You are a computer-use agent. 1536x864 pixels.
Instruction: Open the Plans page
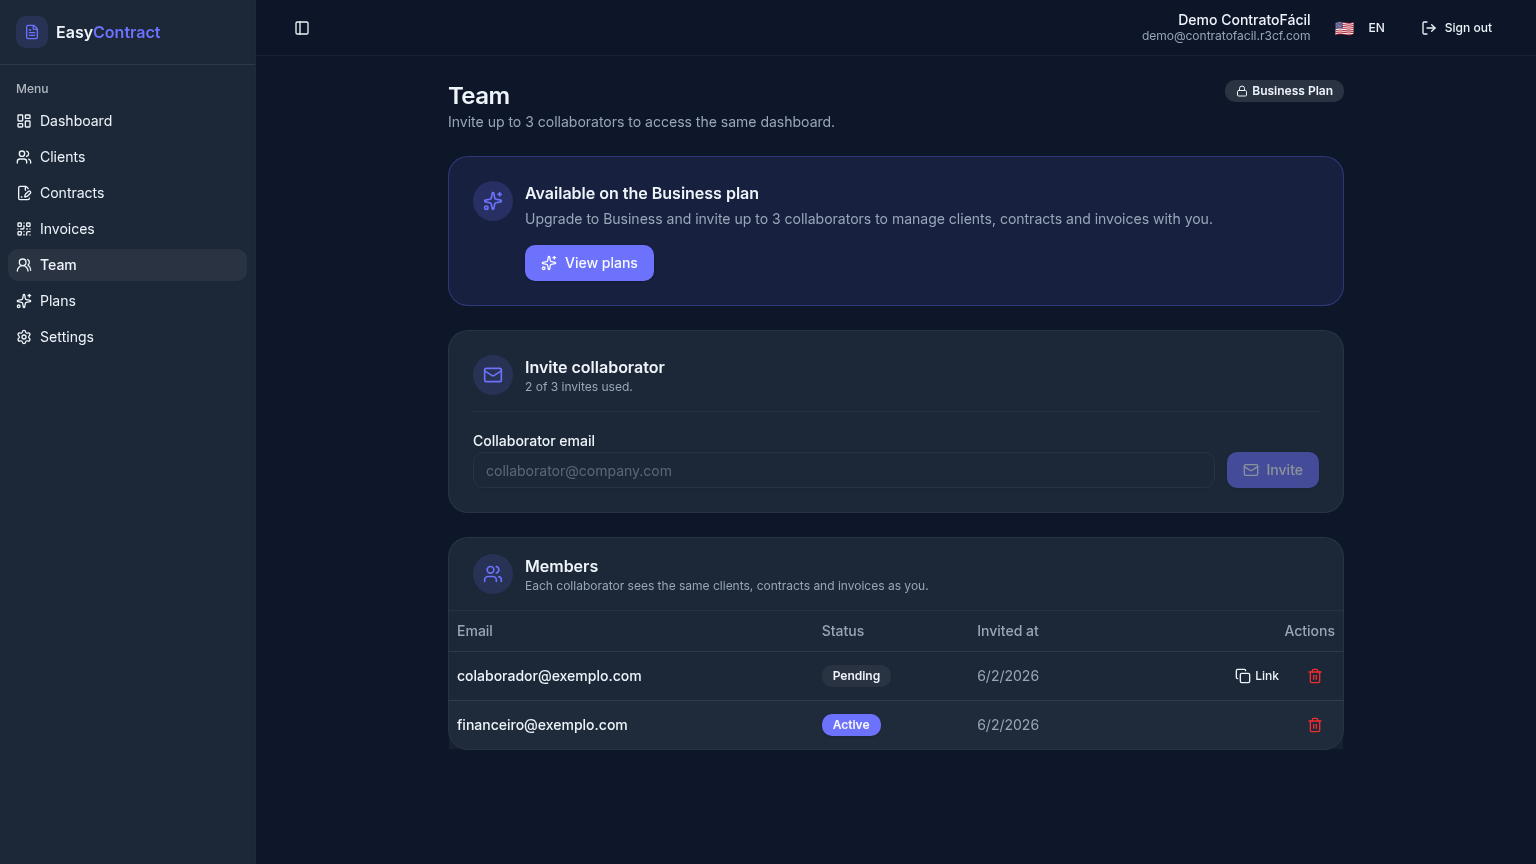click(x=127, y=301)
